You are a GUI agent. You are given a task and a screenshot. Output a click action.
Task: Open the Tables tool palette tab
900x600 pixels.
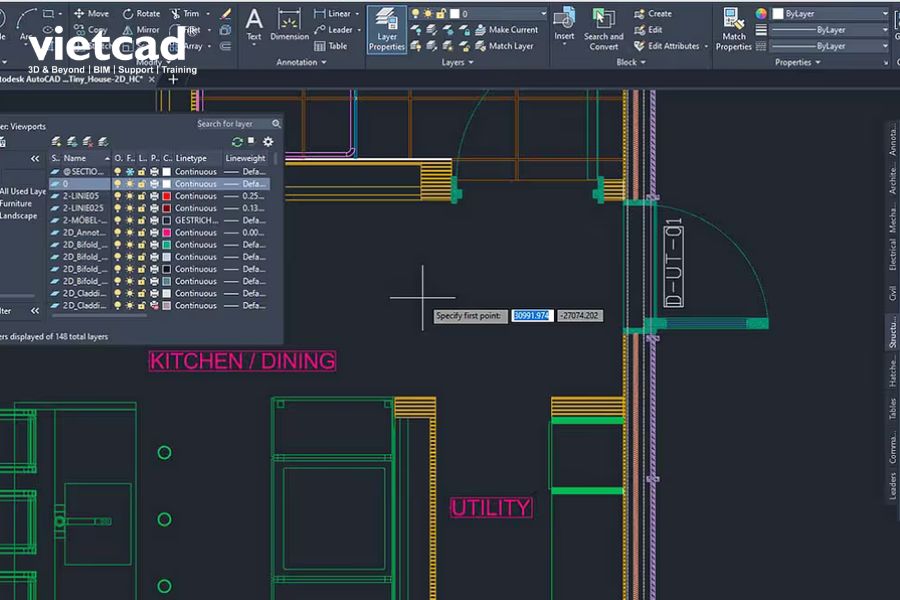point(892,409)
